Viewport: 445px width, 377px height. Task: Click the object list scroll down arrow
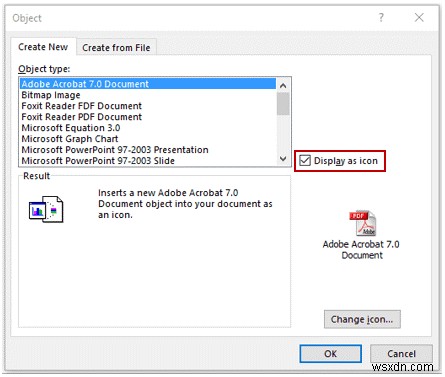283,159
